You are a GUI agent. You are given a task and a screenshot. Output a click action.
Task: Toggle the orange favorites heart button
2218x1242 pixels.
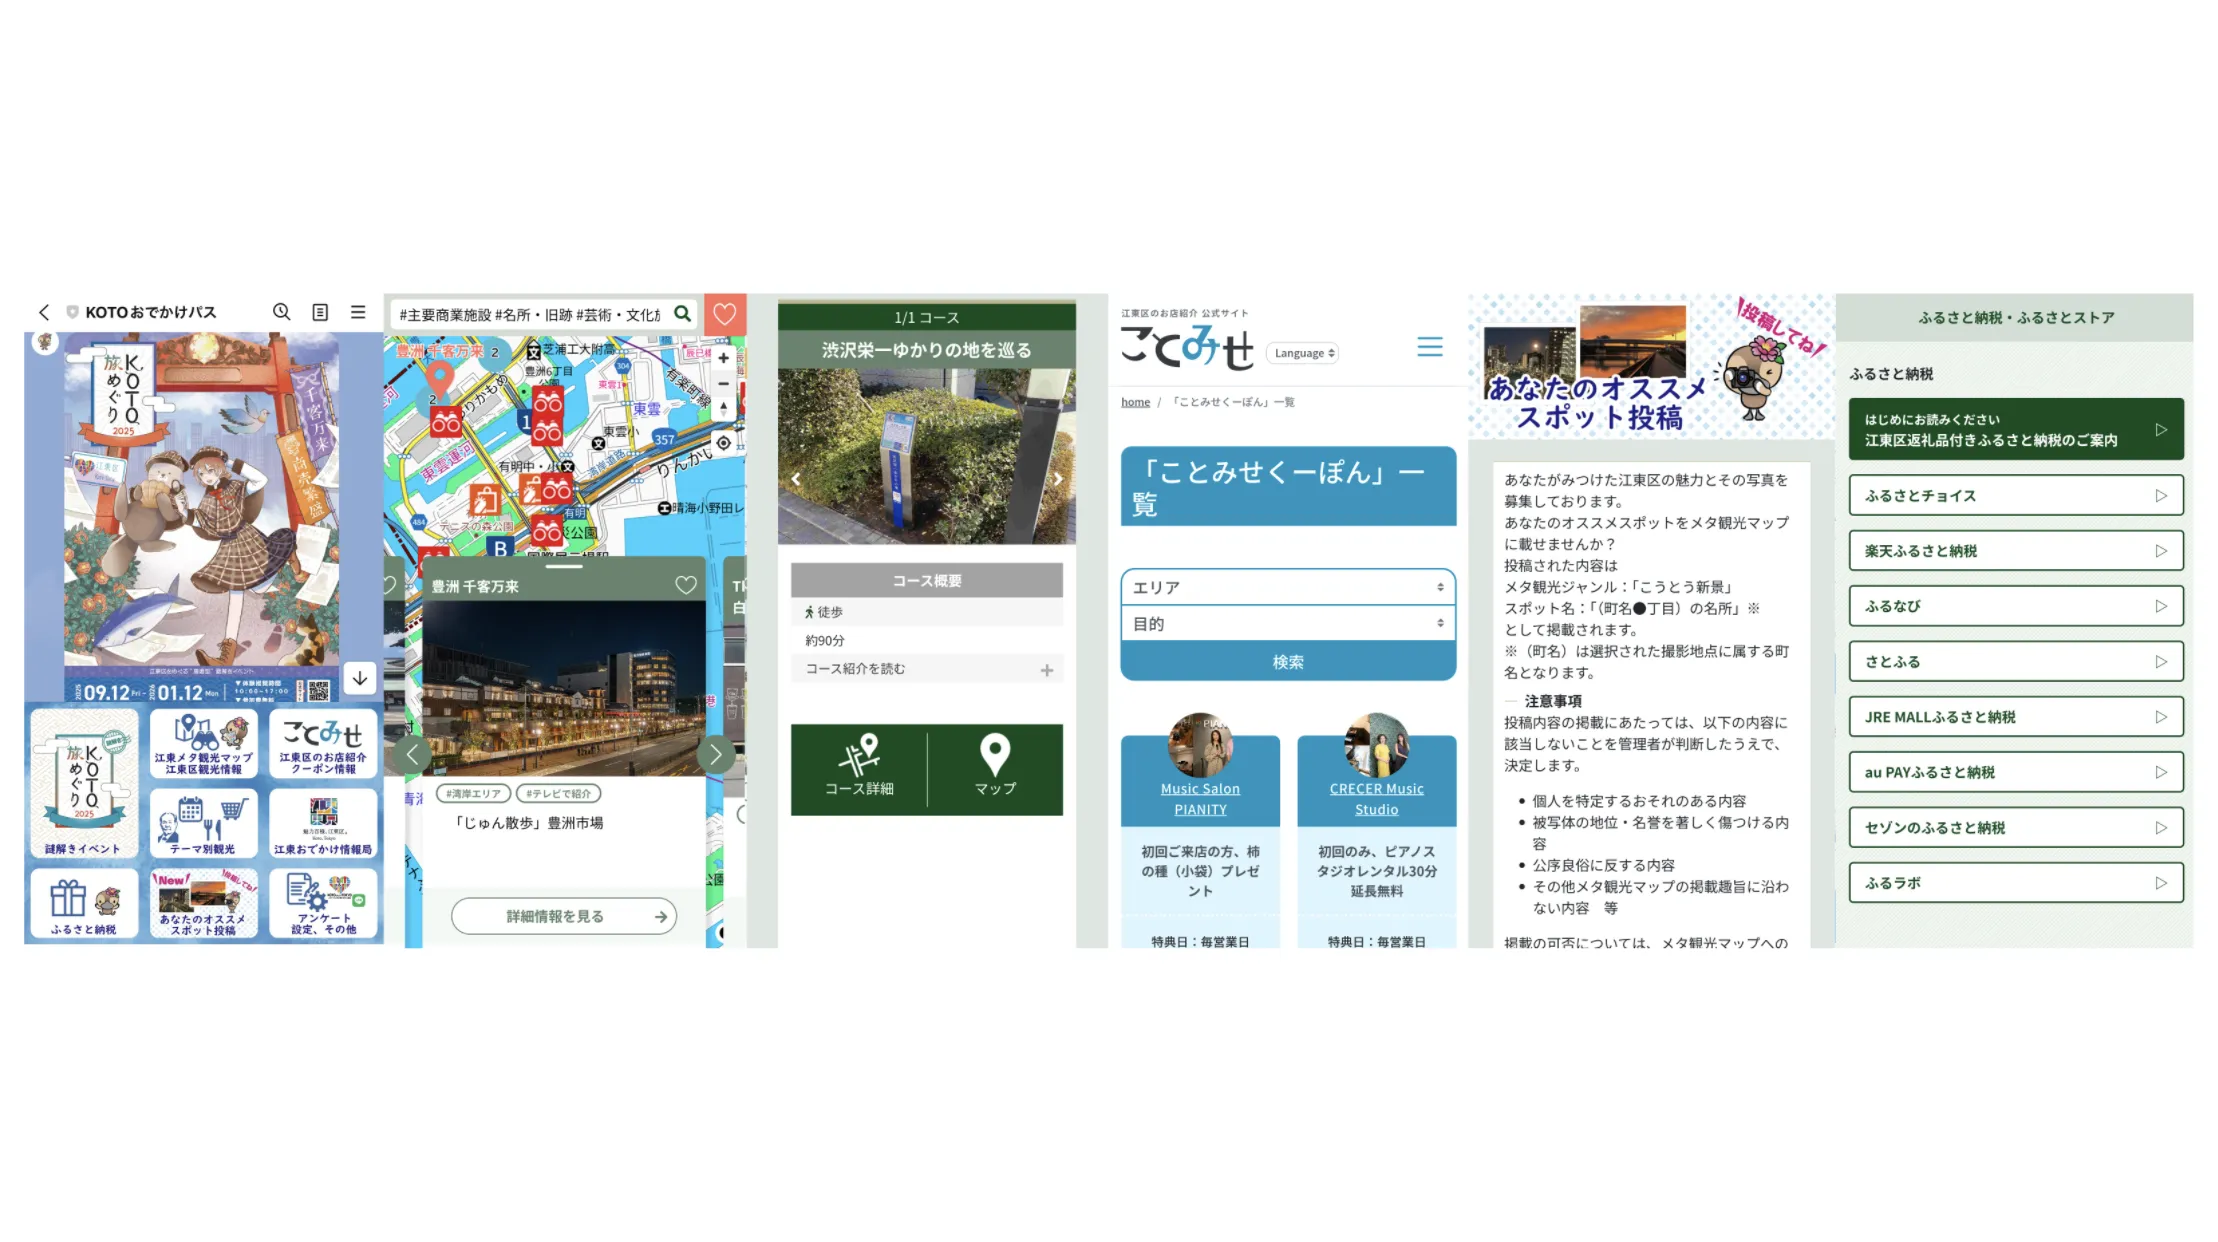click(725, 314)
